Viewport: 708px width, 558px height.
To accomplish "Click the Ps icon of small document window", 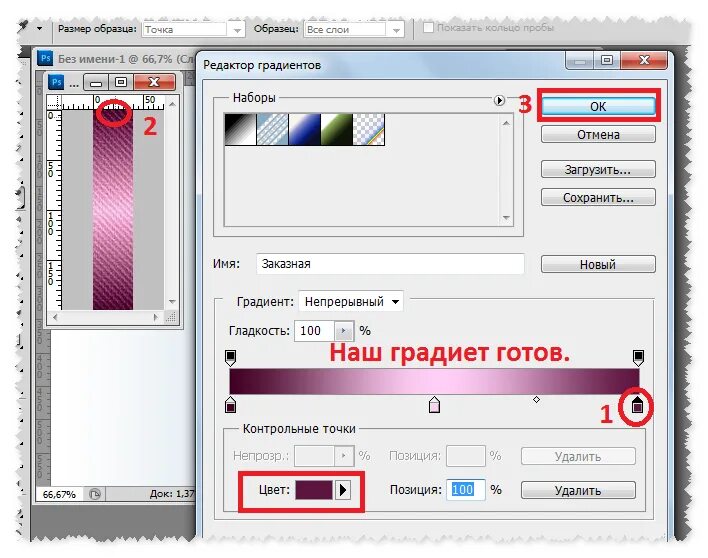I will 56,82.
